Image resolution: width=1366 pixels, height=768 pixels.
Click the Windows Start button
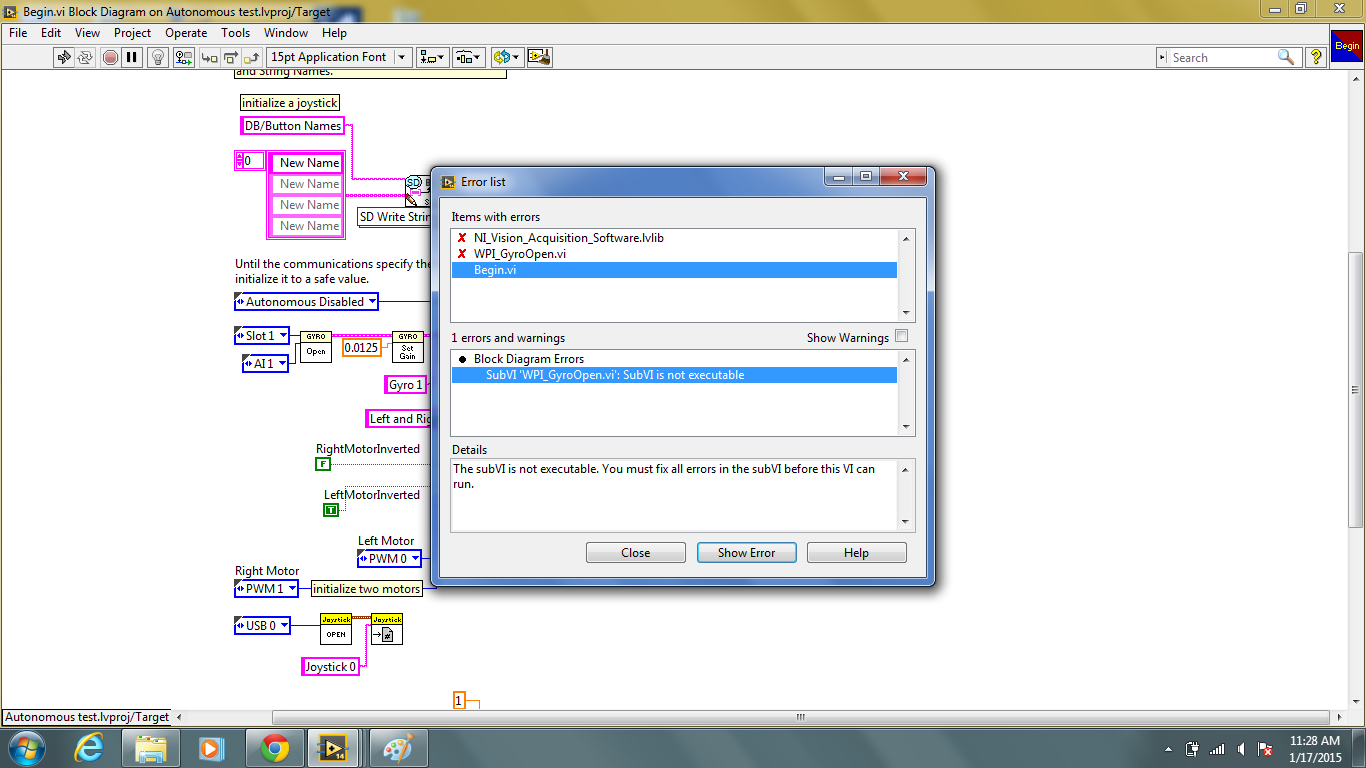click(x=27, y=748)
